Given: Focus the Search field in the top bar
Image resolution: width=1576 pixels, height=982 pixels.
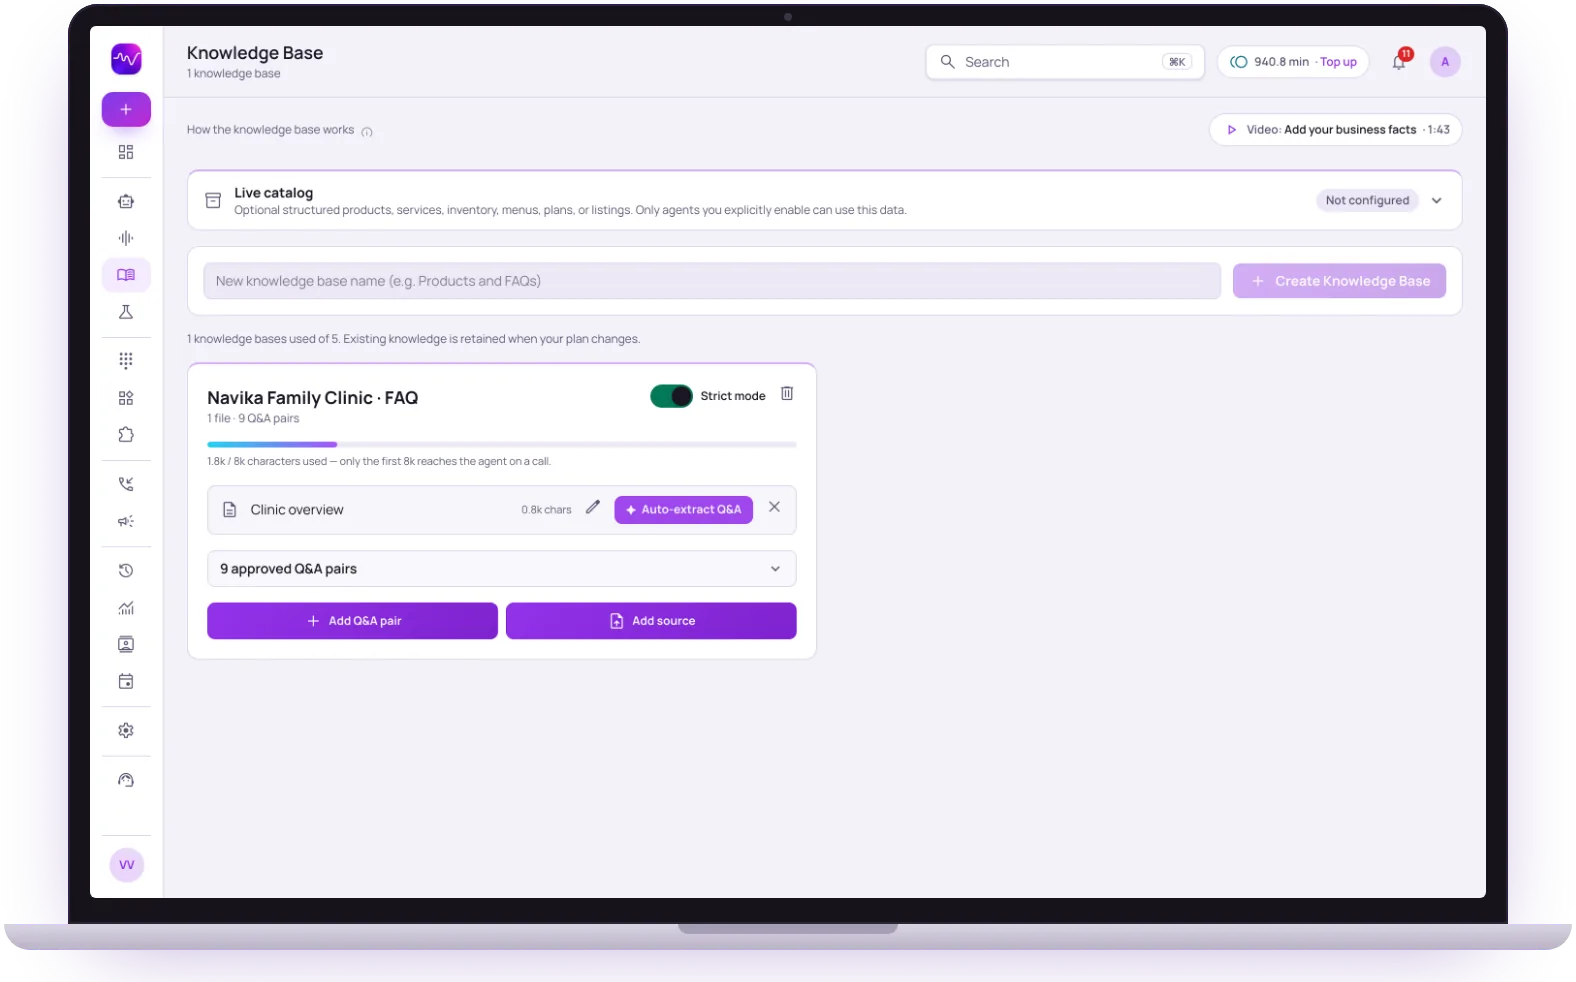Looking at the screenshot, I should pyautogui.click(x=1065, y=62).
